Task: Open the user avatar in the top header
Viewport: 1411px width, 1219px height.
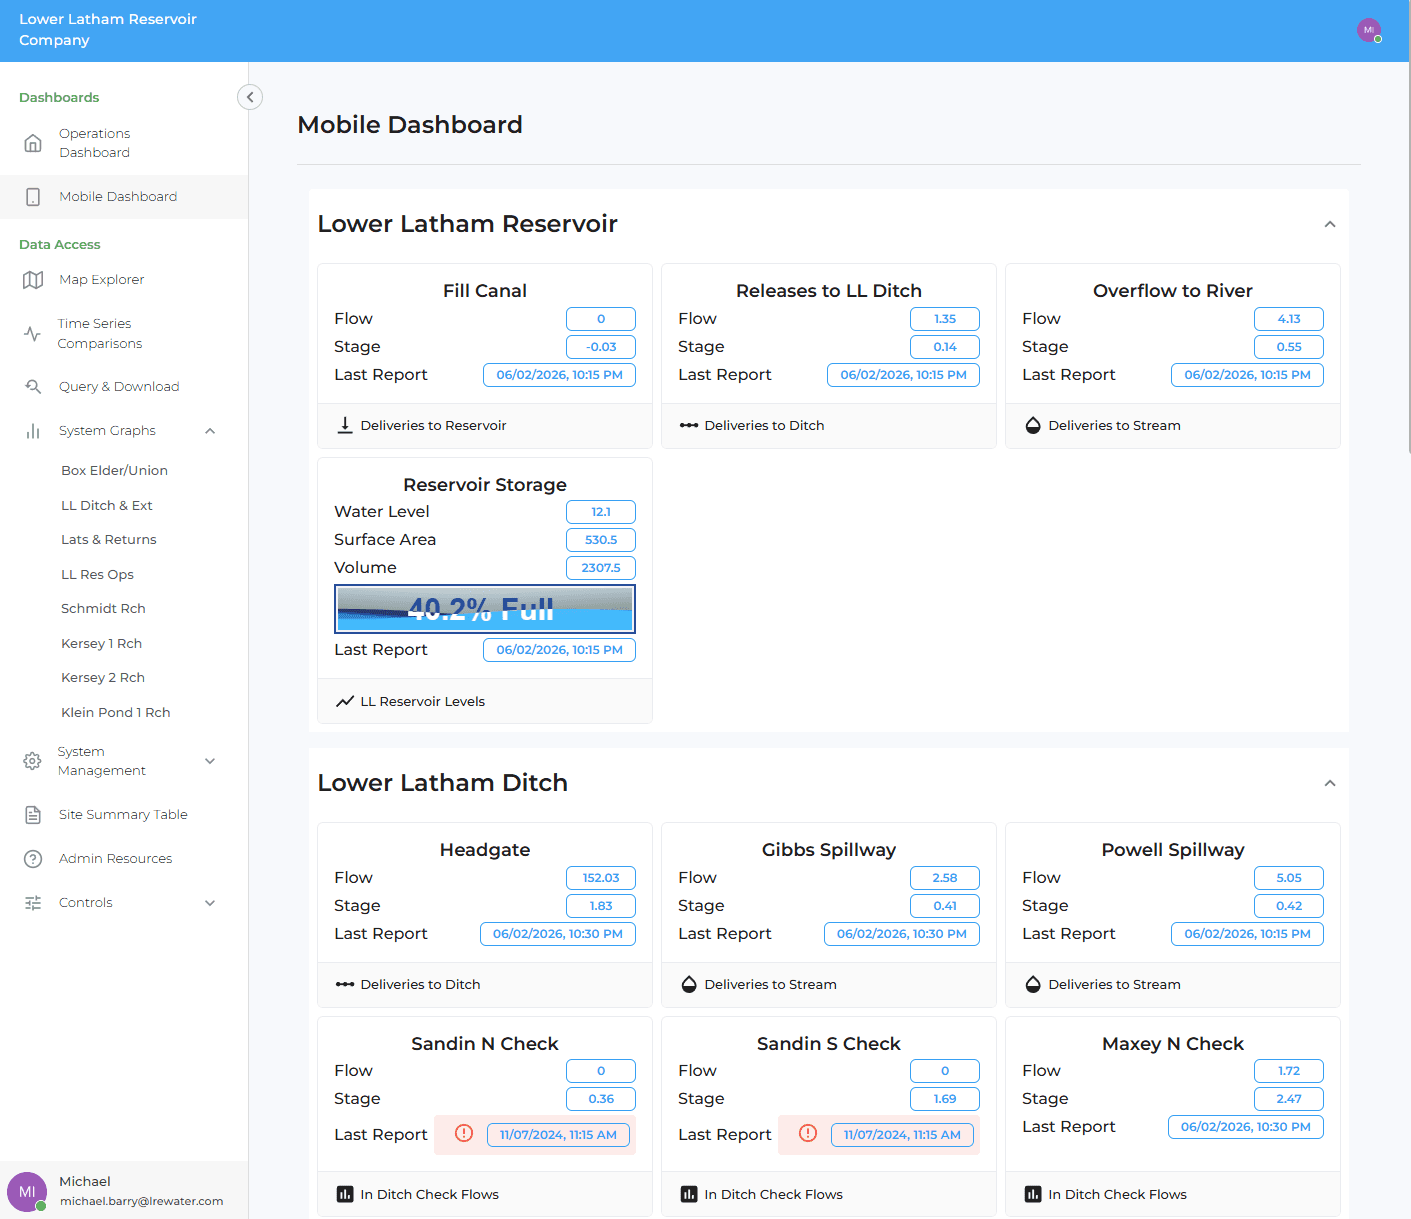Action: (x=1369, y=30)
